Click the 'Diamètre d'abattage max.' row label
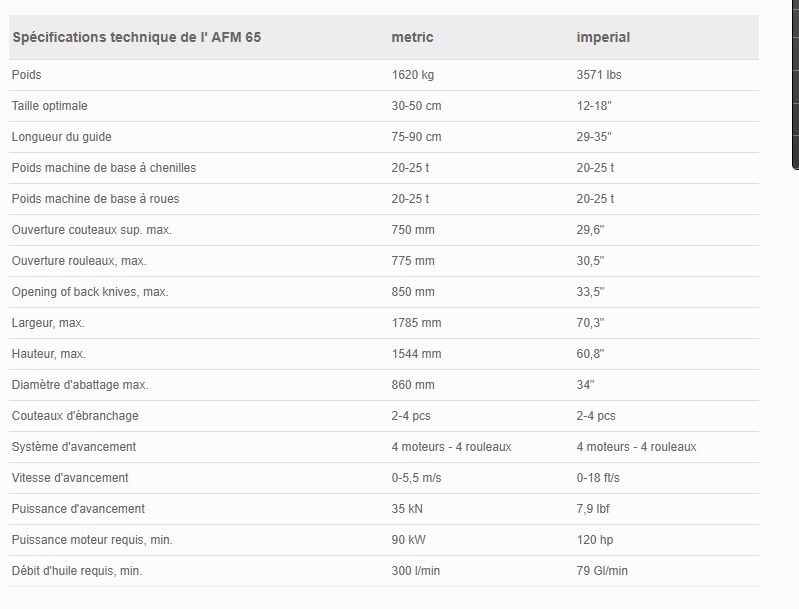This screenshot has height=609, width=799. pyautogui.click(x=80, y=385)
